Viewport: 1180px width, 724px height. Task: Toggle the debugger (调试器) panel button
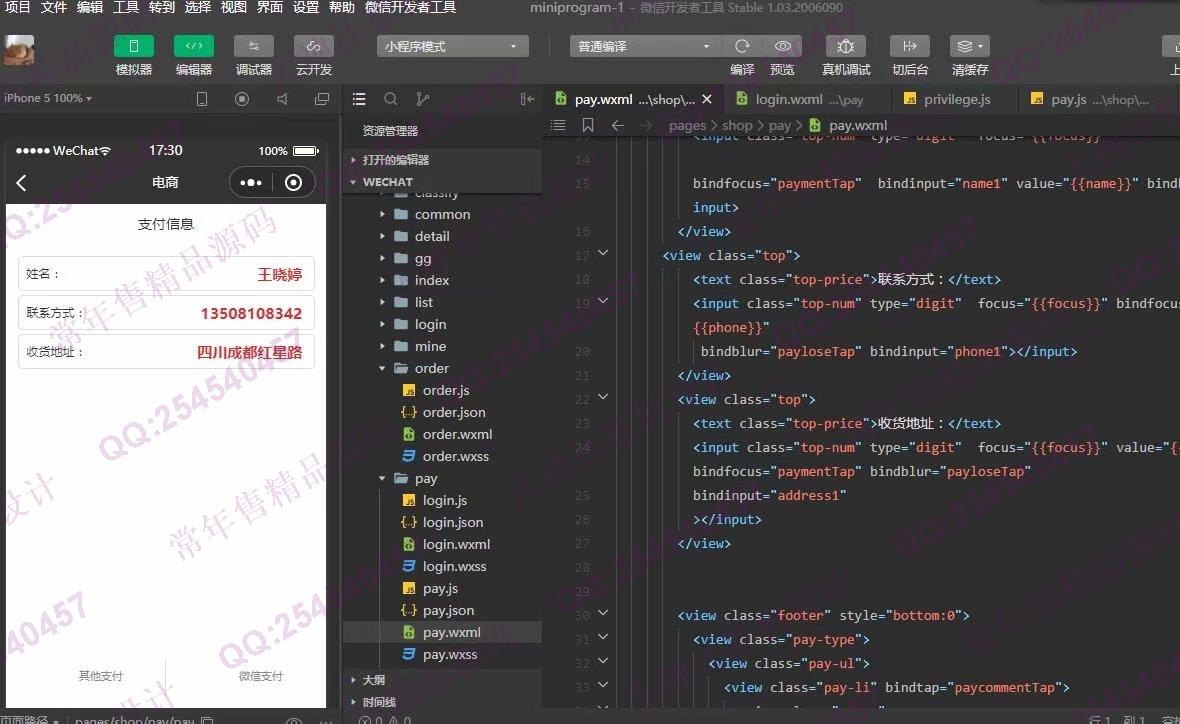click(x=254, y=47)
